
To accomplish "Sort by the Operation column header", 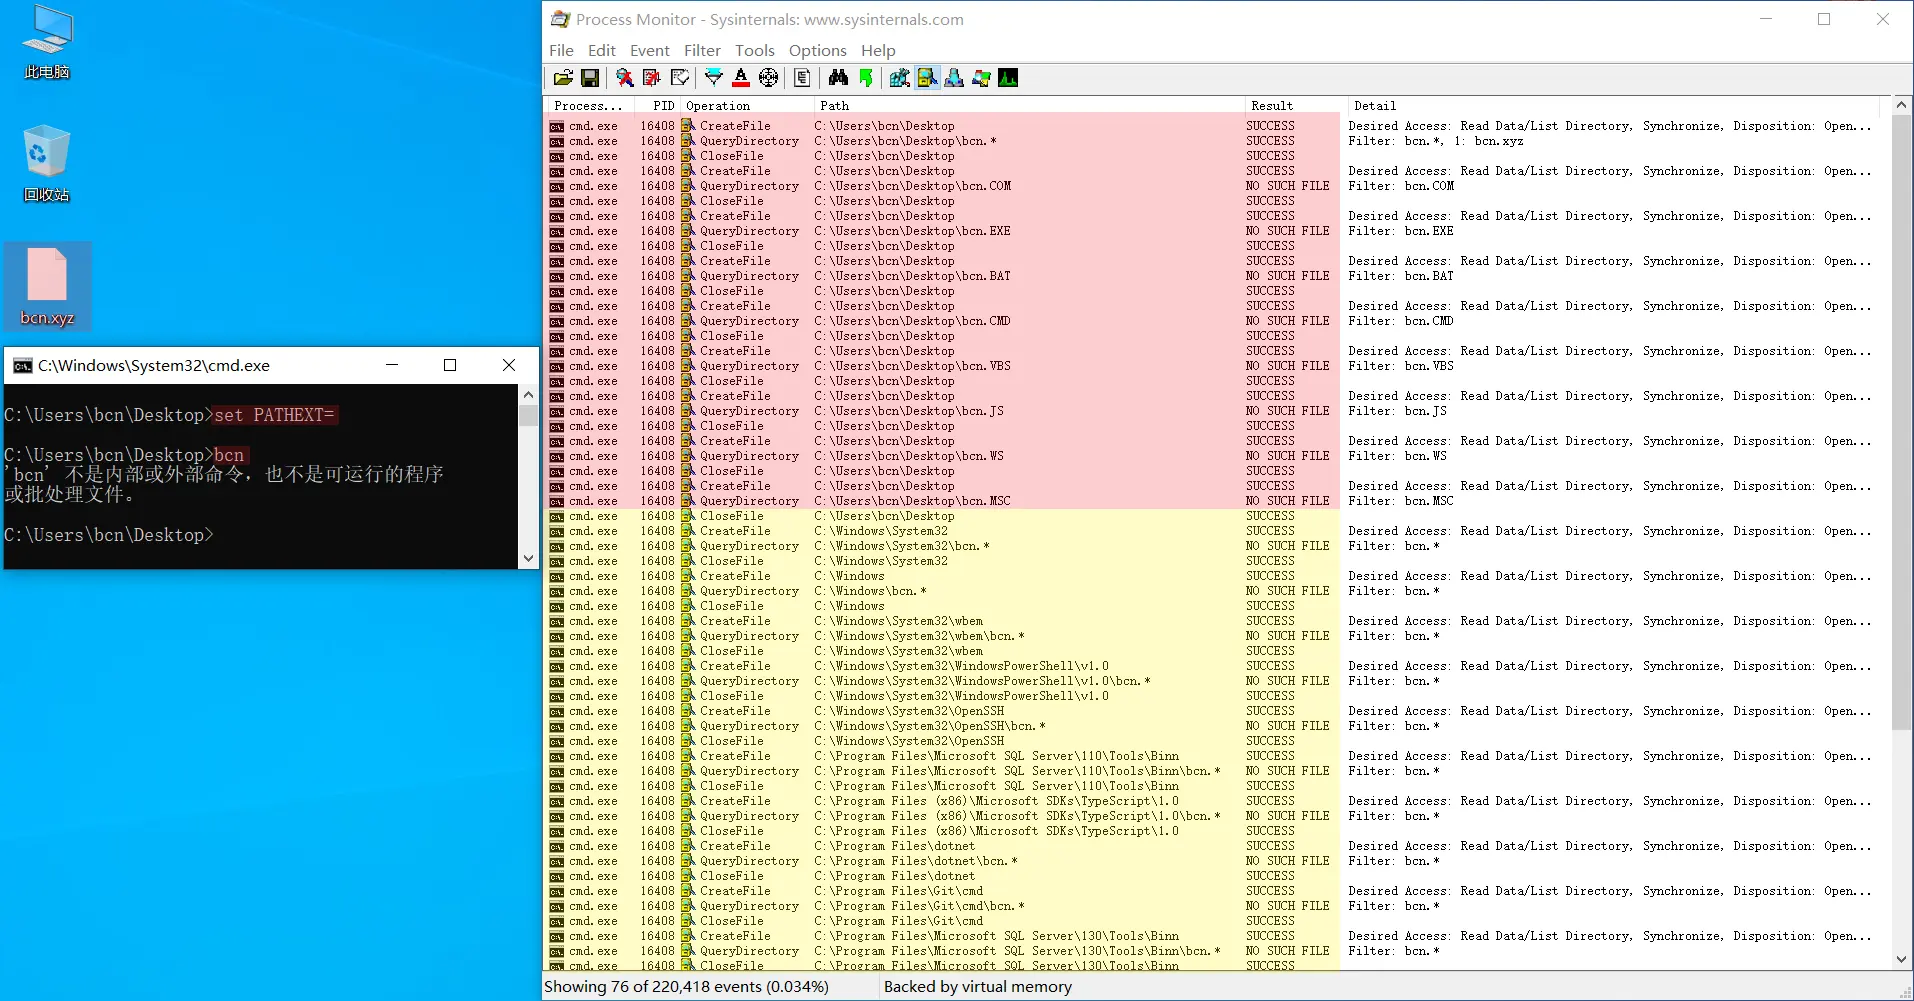I will click(x=746, y=105).
